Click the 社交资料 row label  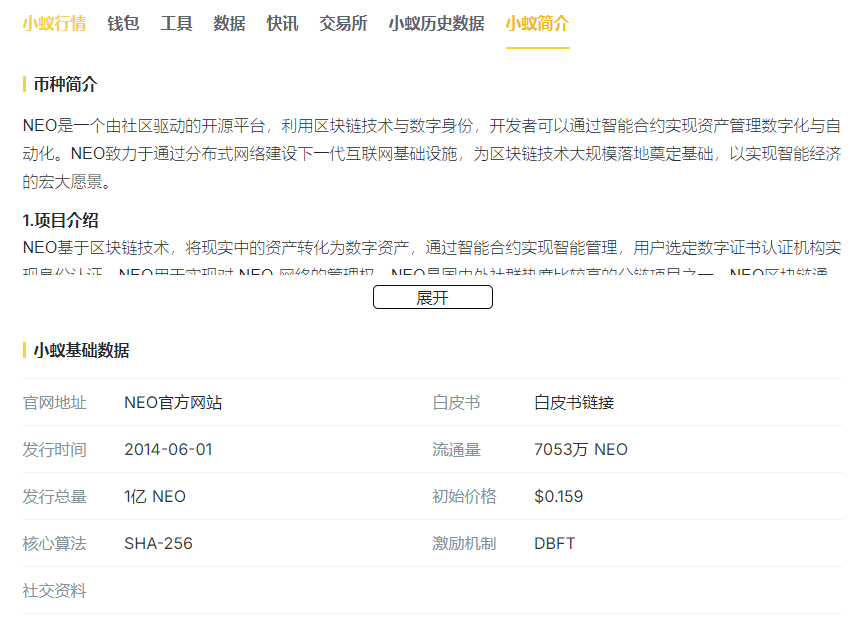tap(55, 591)
